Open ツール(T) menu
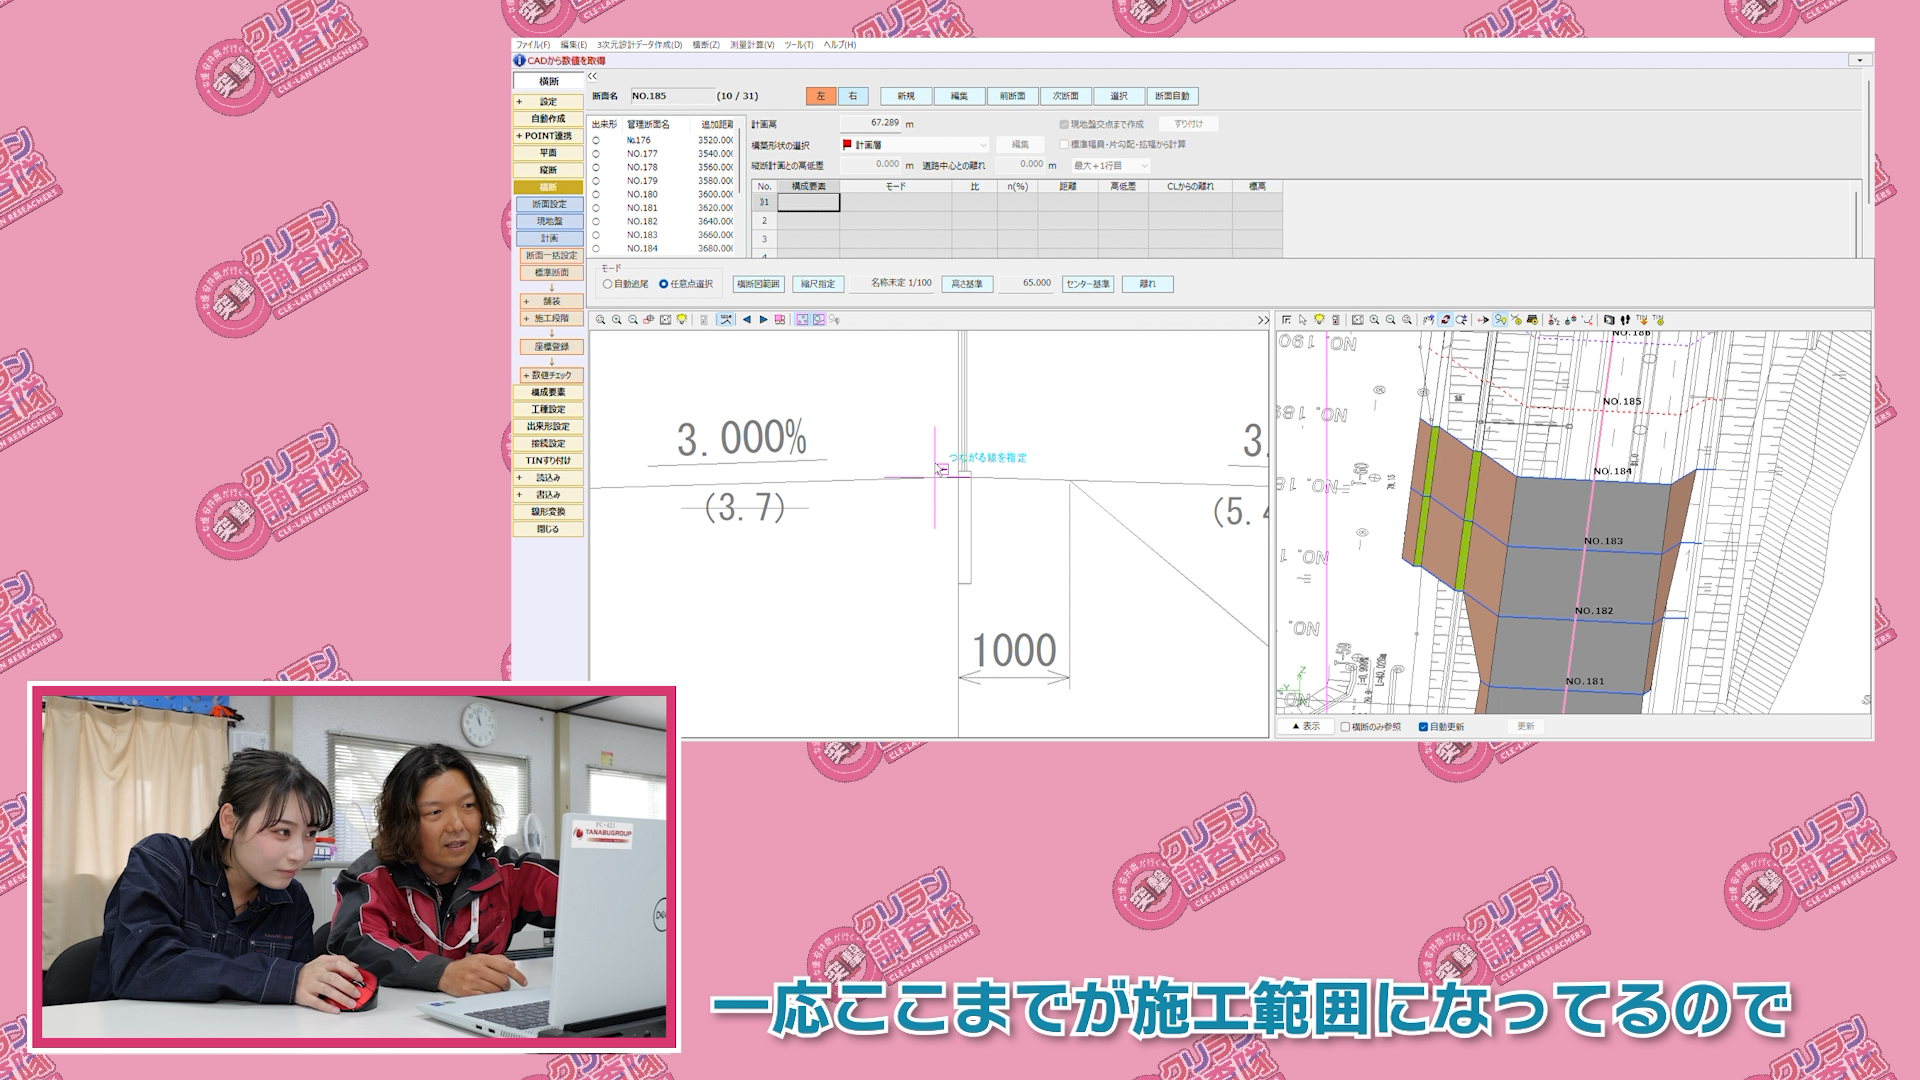The image size is (1920, 1080). point(800,45)
